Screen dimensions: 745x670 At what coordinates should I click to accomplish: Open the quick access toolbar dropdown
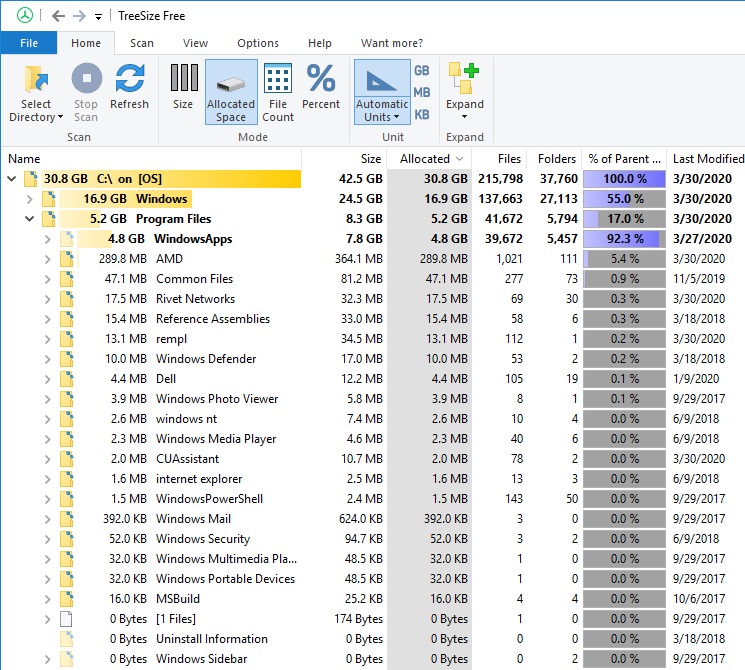coord(98,17)
